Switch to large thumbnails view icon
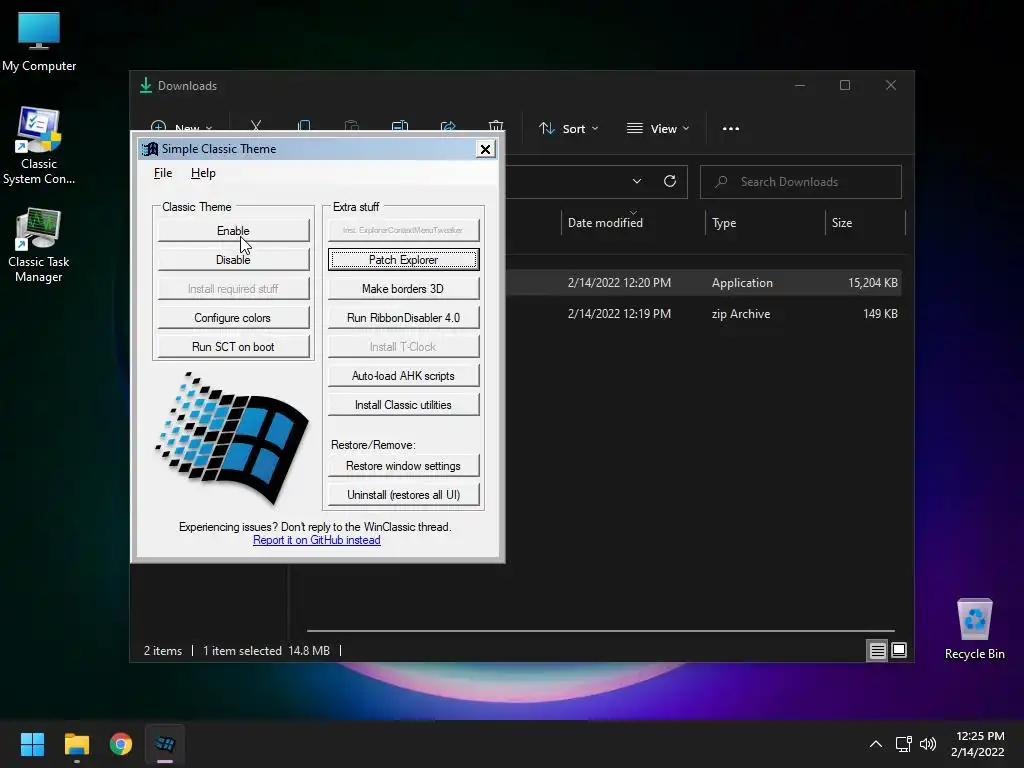Screen dimensions: 1024x768 (899, 650)
